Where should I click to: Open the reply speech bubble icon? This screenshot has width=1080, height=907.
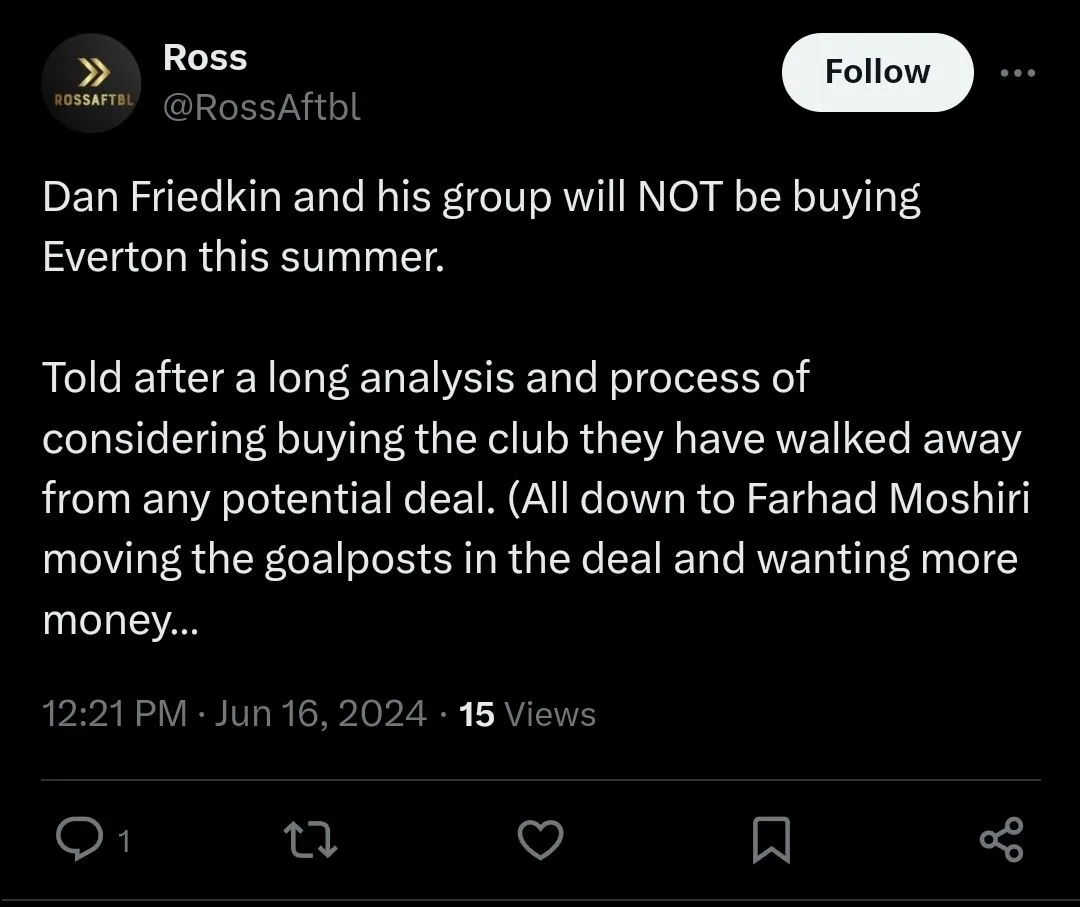pos(73,840)
